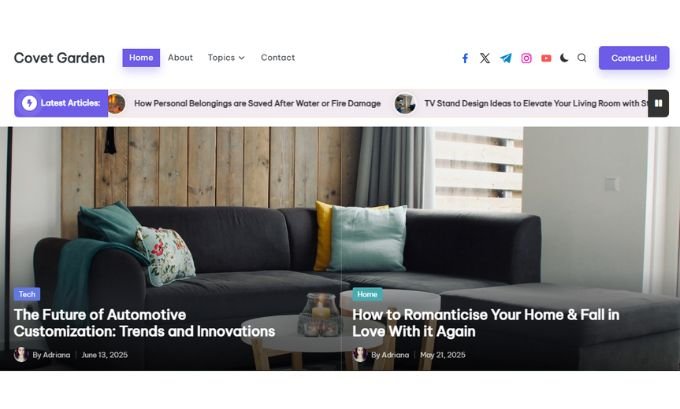Open the X (Twitter) icon
Image resolution: width=680 pixels, height=409 pixels.
click(485, 58)
